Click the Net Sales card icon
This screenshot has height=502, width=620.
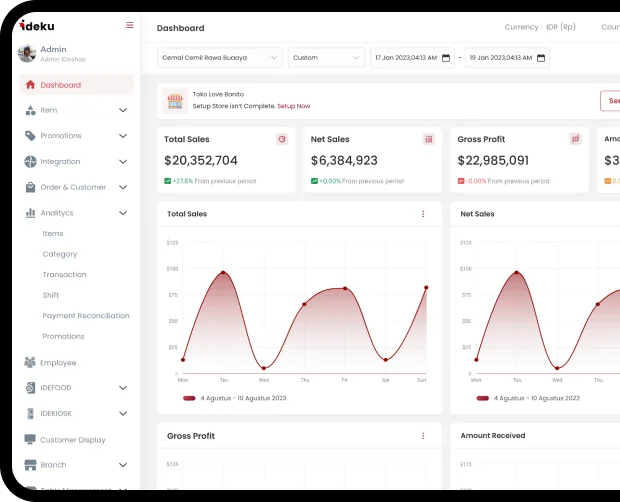429,139
